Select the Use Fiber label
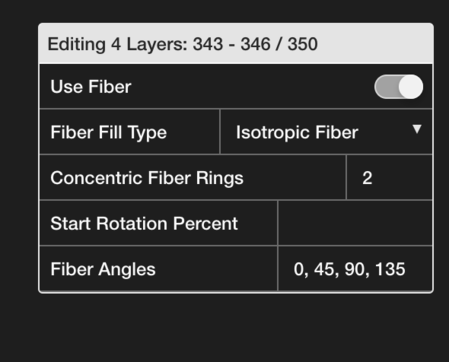449x362 pixels. click(x=91, y=87)
